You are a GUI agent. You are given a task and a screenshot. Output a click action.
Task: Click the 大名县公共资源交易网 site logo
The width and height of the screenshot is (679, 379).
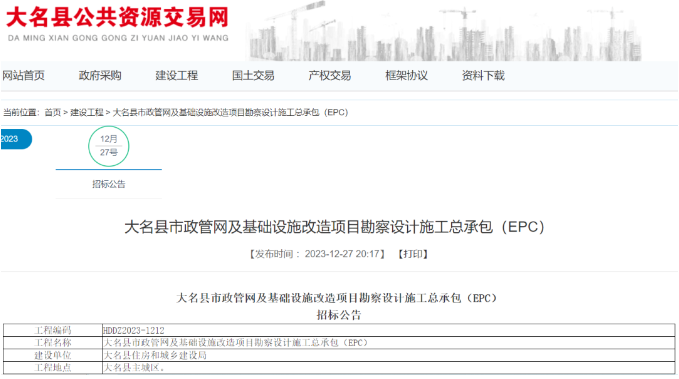point(117,24)
